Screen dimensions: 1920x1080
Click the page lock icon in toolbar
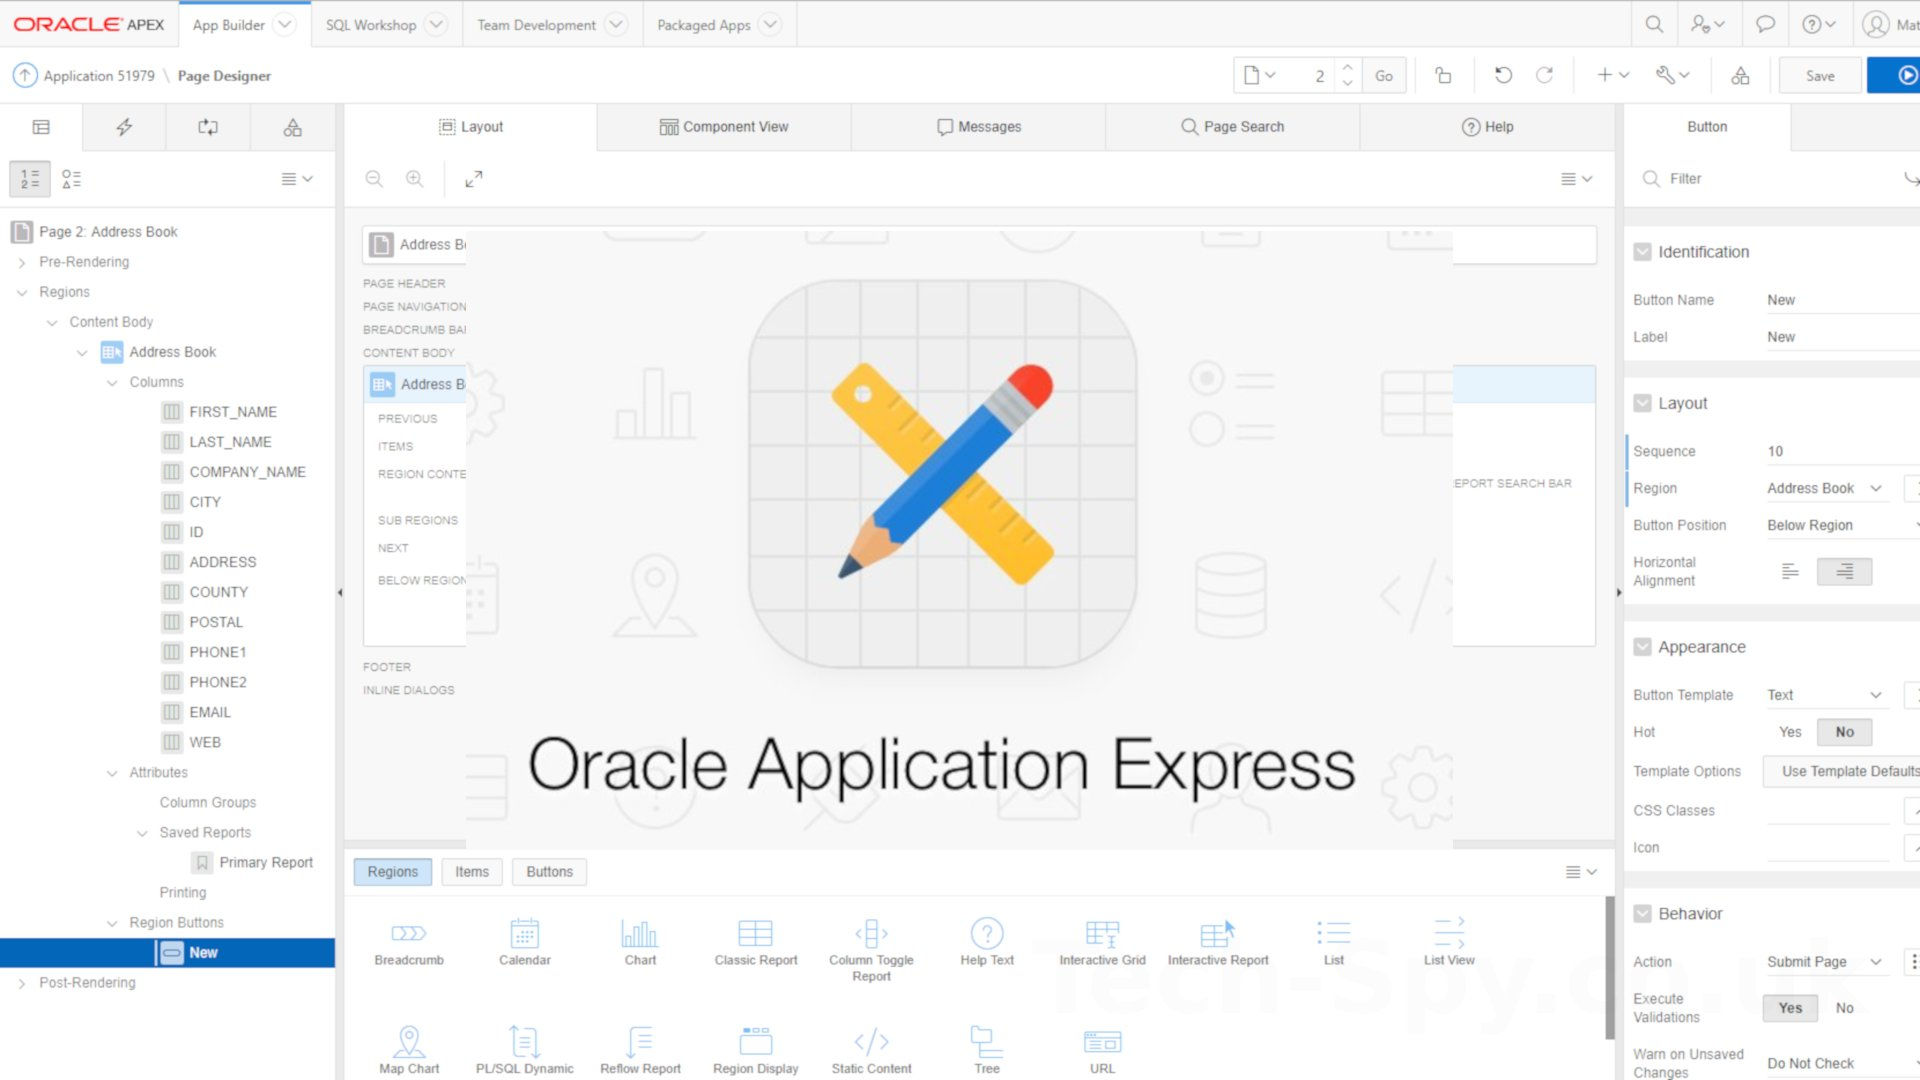[1443, 75]
